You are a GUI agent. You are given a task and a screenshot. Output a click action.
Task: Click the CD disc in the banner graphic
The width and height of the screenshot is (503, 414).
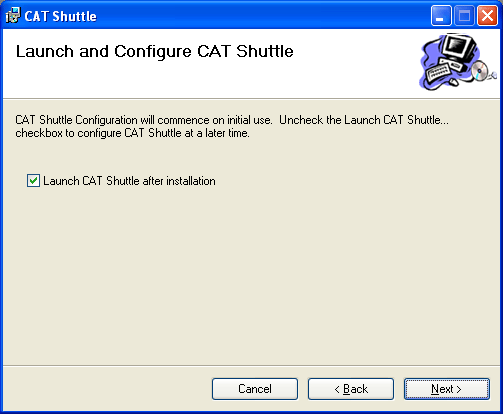480,71
